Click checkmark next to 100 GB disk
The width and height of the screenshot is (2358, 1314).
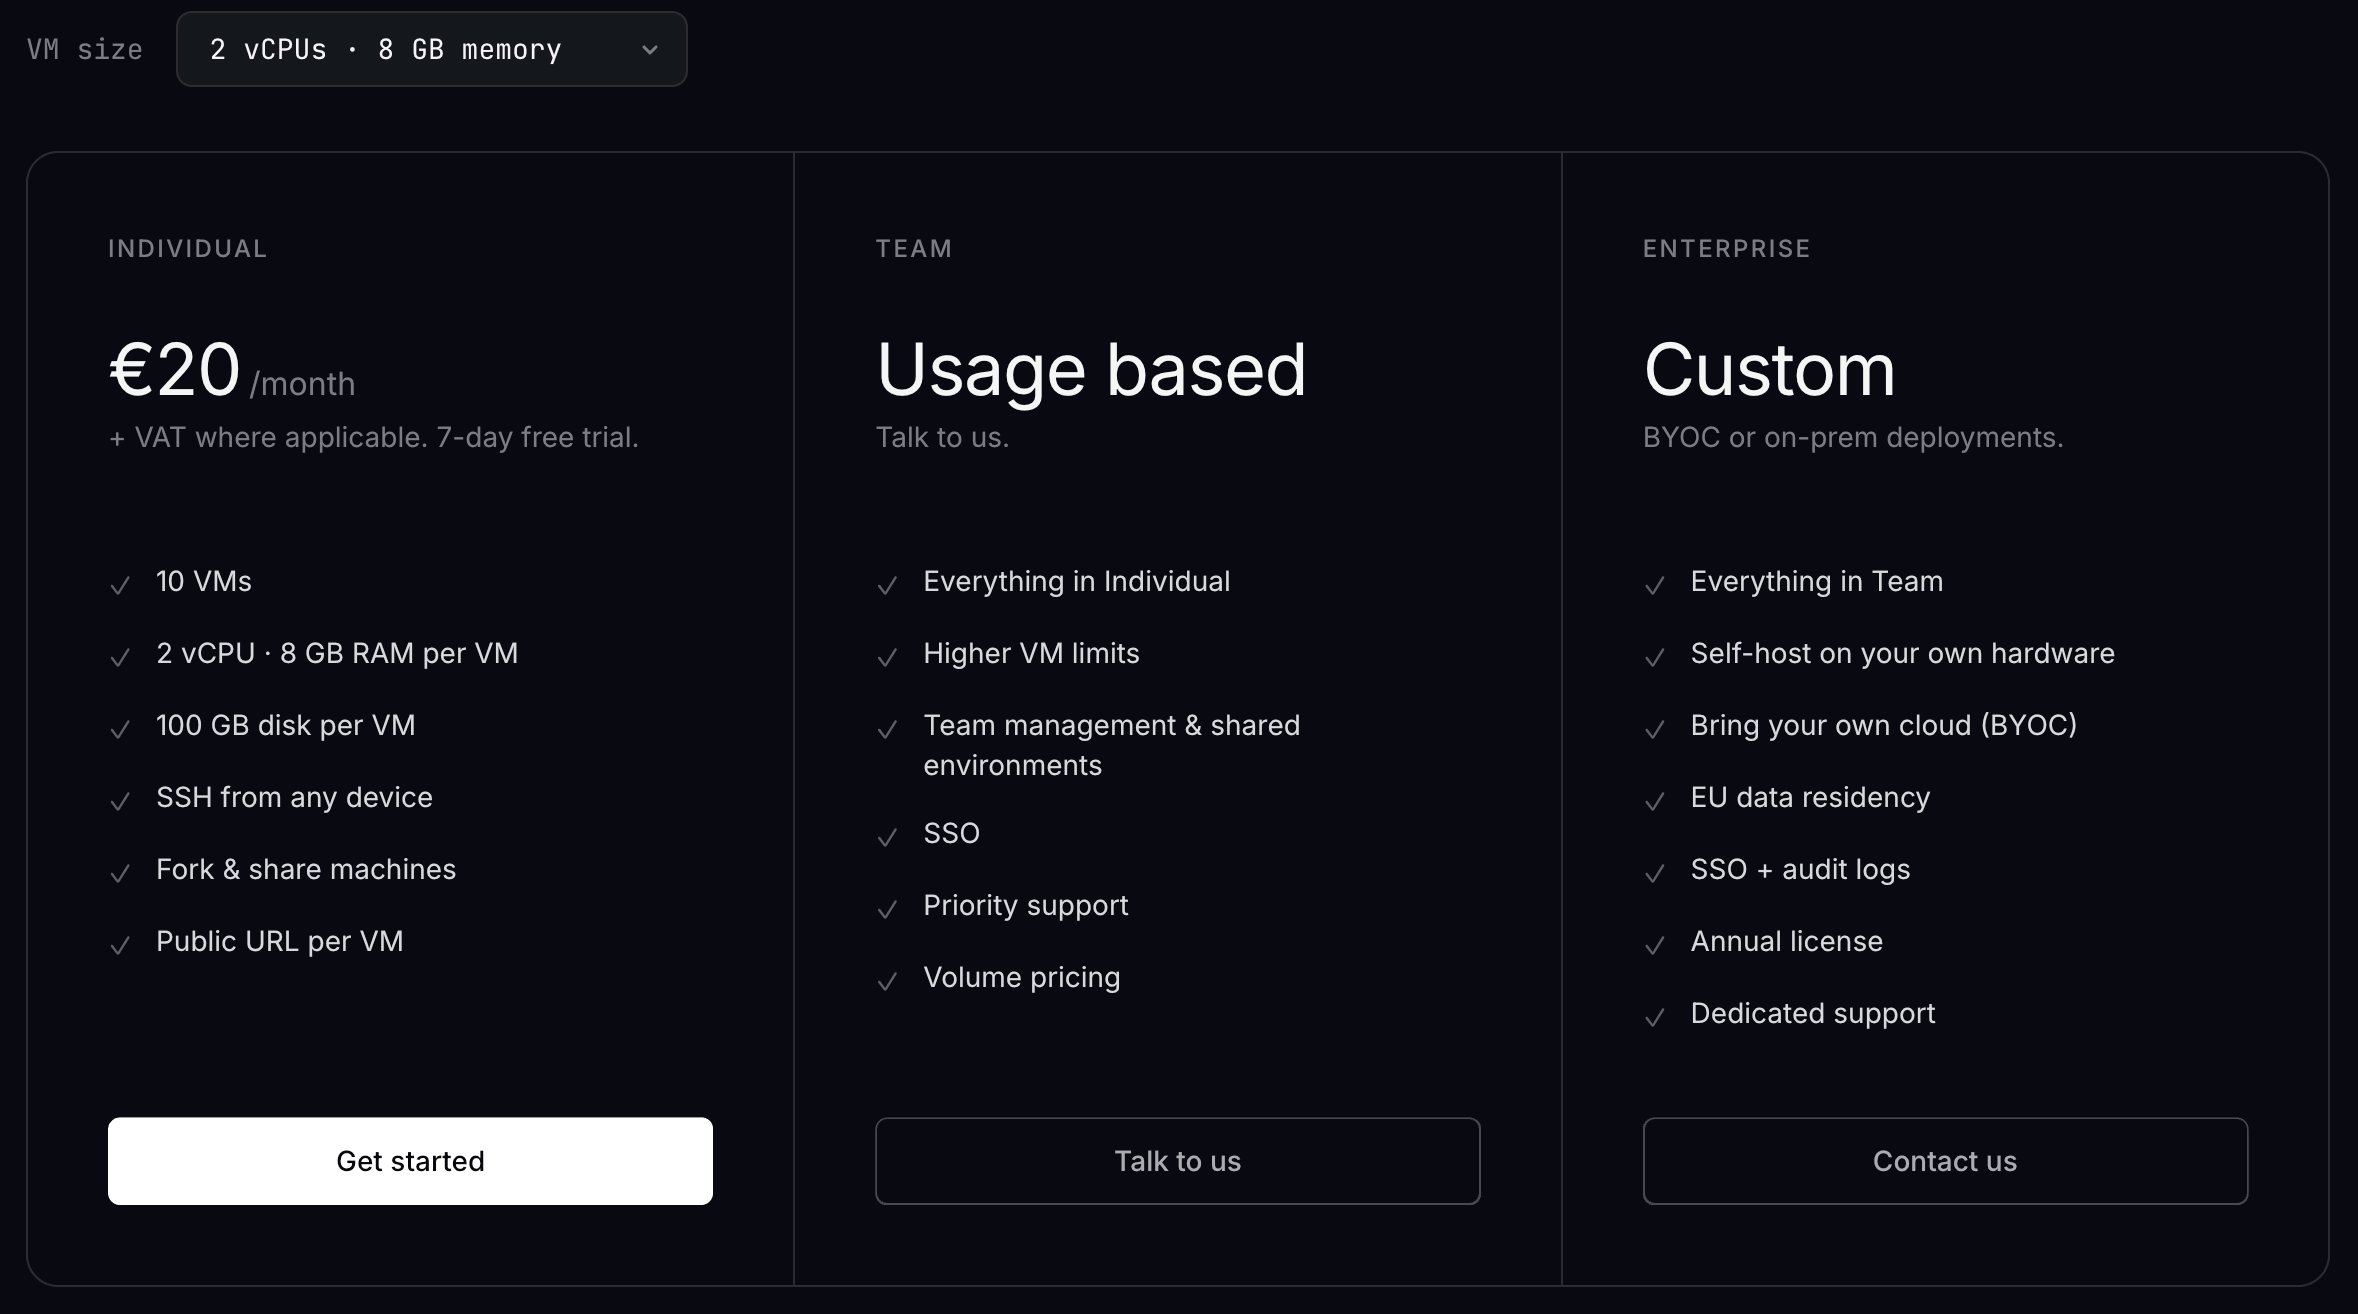[120, 729]
